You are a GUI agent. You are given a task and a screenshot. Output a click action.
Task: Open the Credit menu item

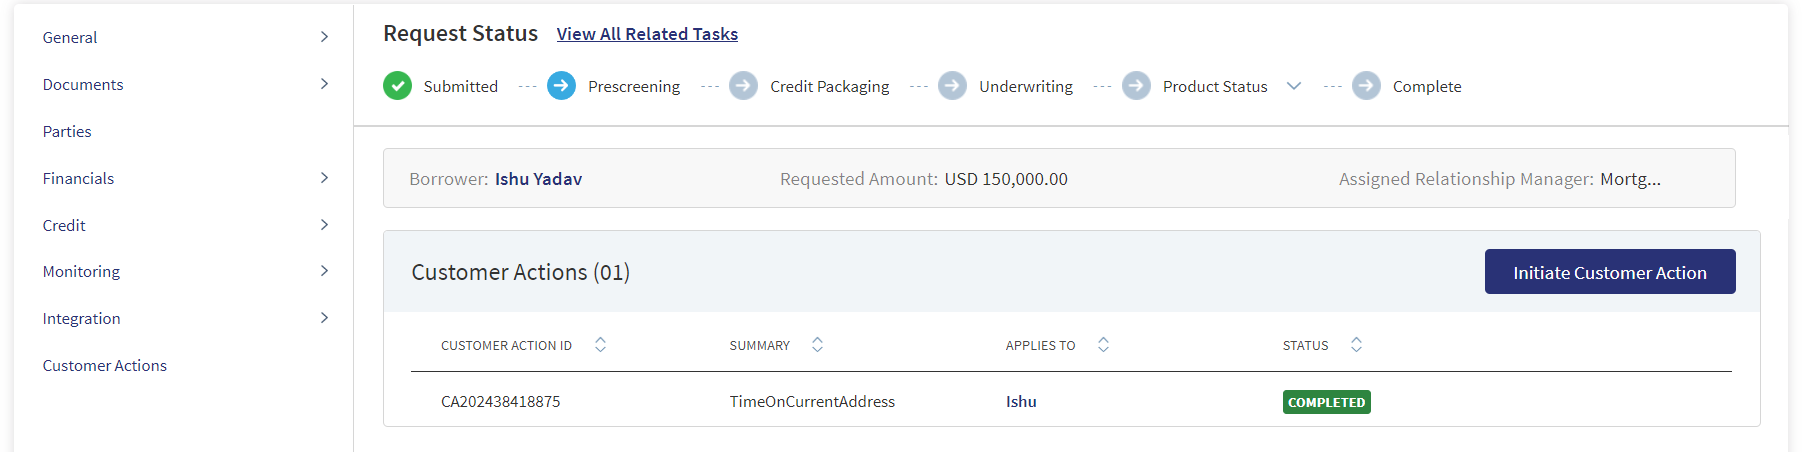(x=64, y=225)
